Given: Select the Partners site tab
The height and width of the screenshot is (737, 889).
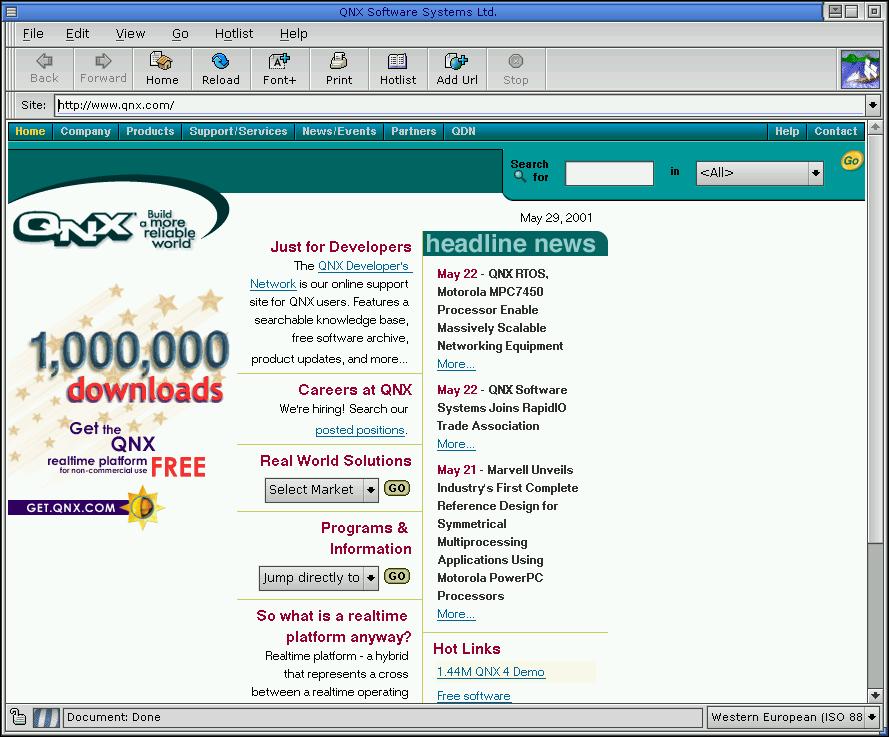Looking at the screenshot, I should 413,131.
